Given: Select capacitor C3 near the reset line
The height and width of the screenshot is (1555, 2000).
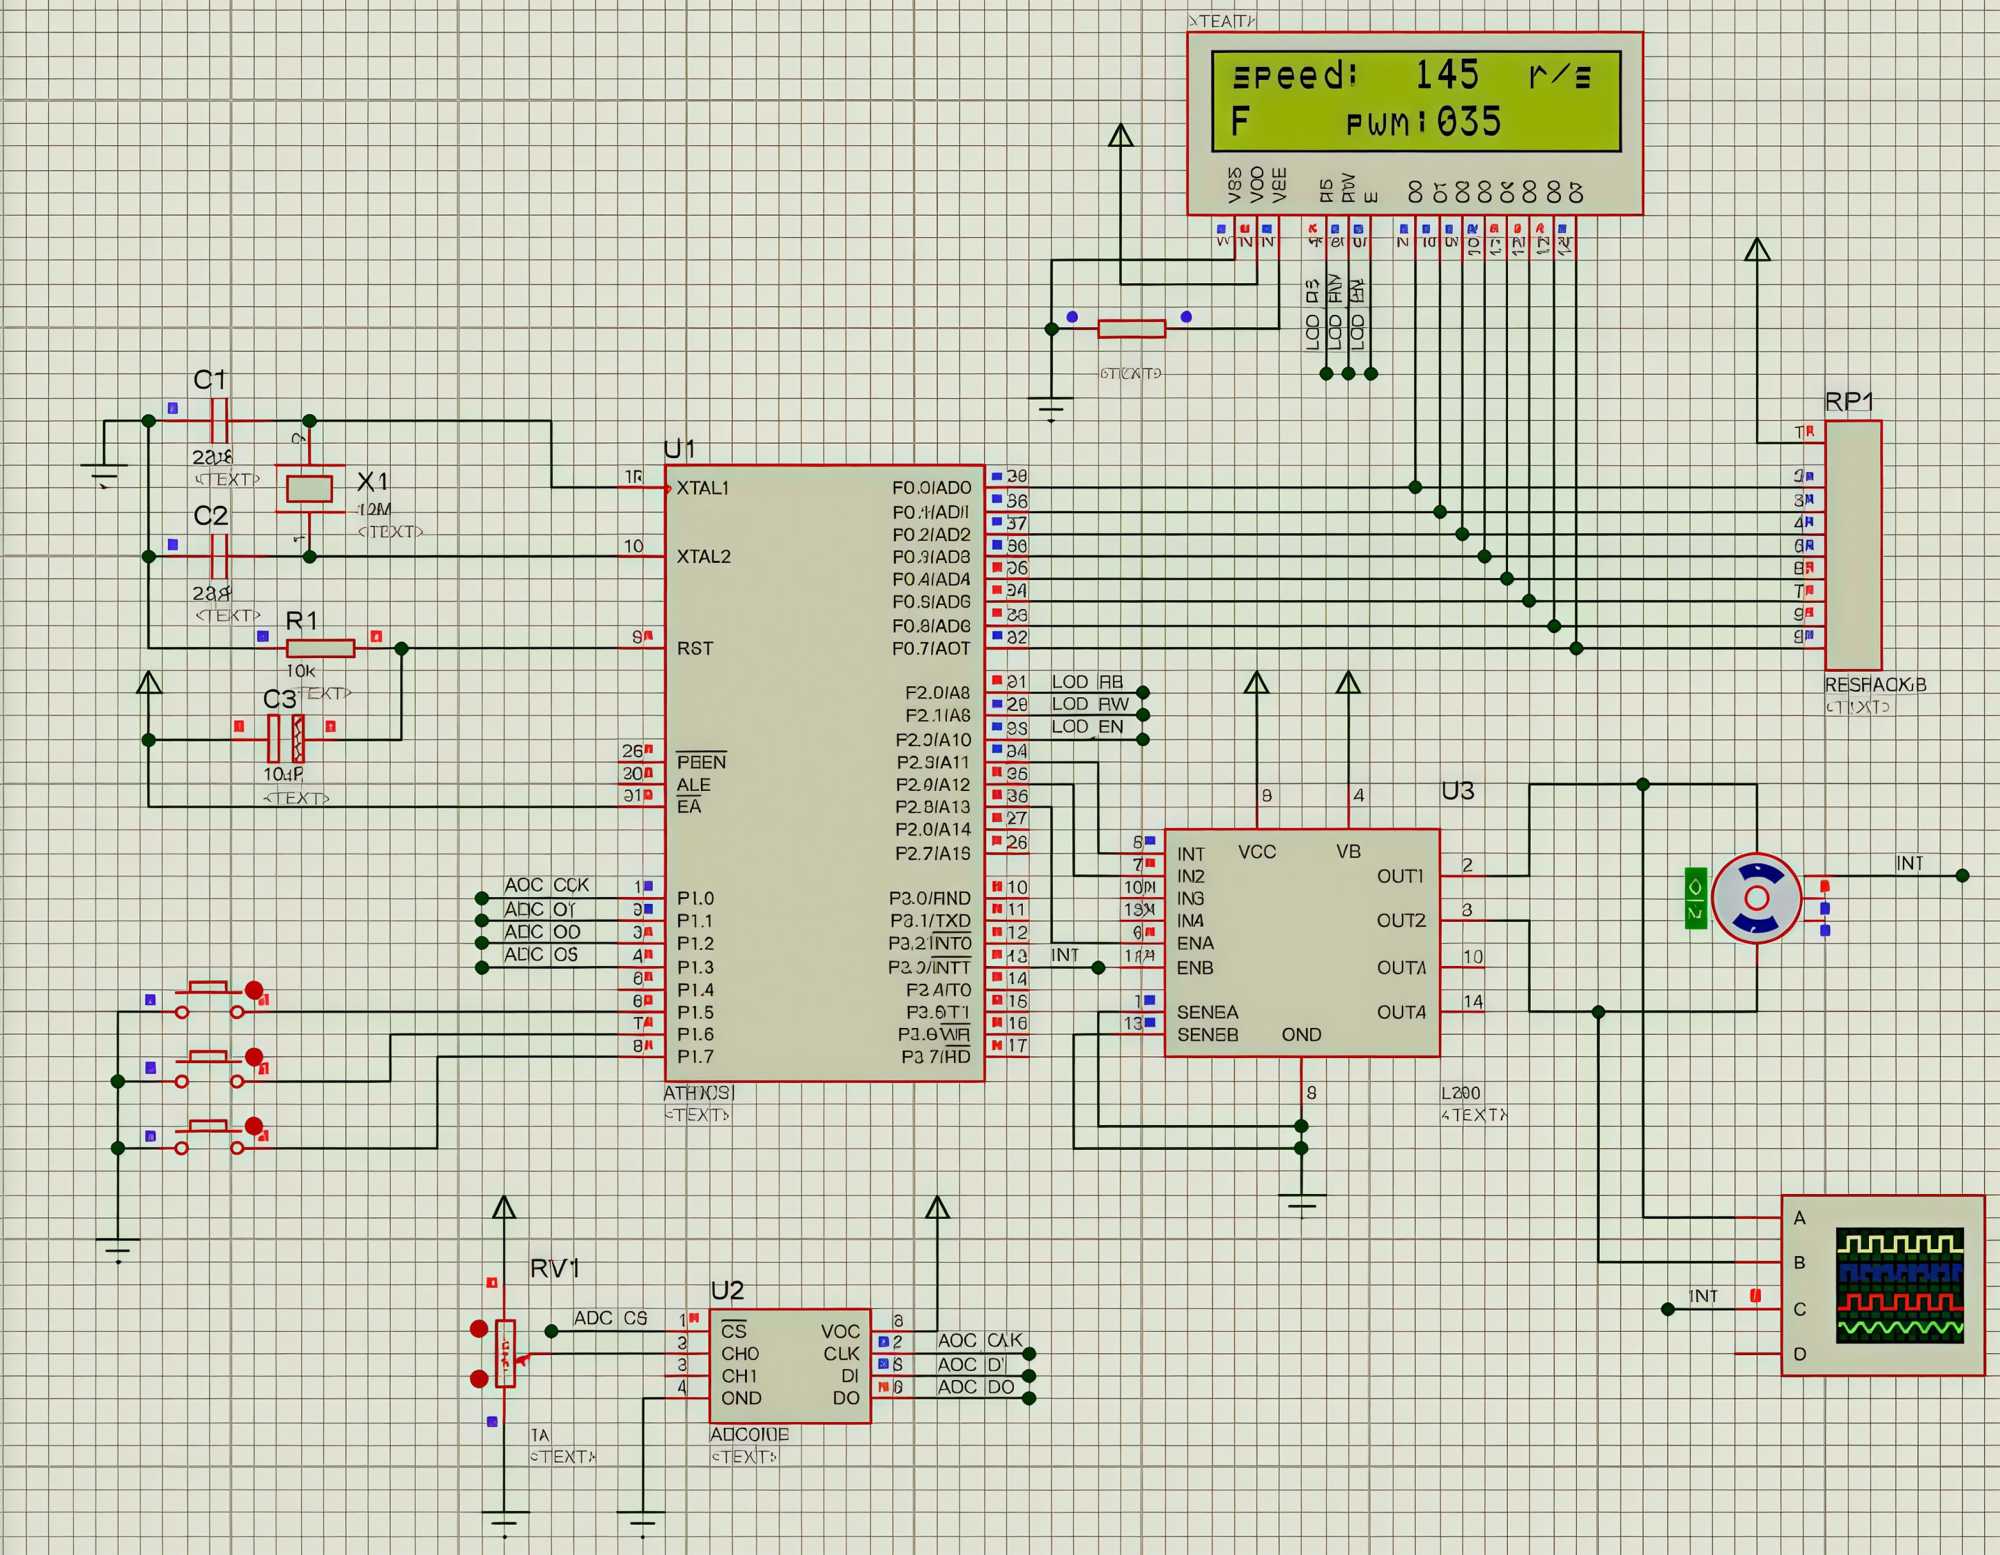Looking at the screenshot, I should 285,740.
